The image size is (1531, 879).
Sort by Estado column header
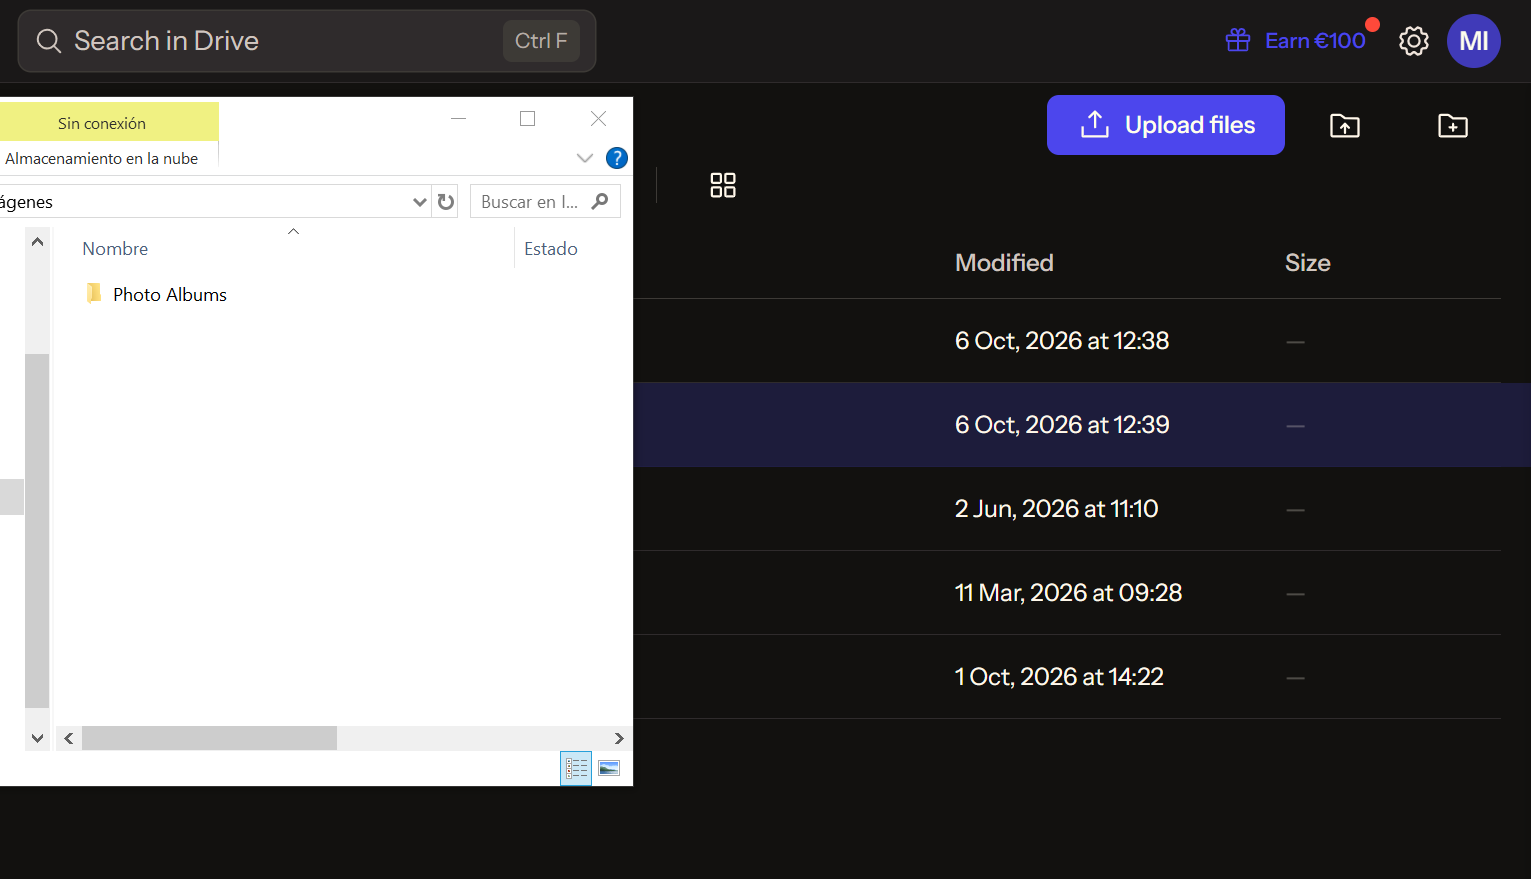551,249
